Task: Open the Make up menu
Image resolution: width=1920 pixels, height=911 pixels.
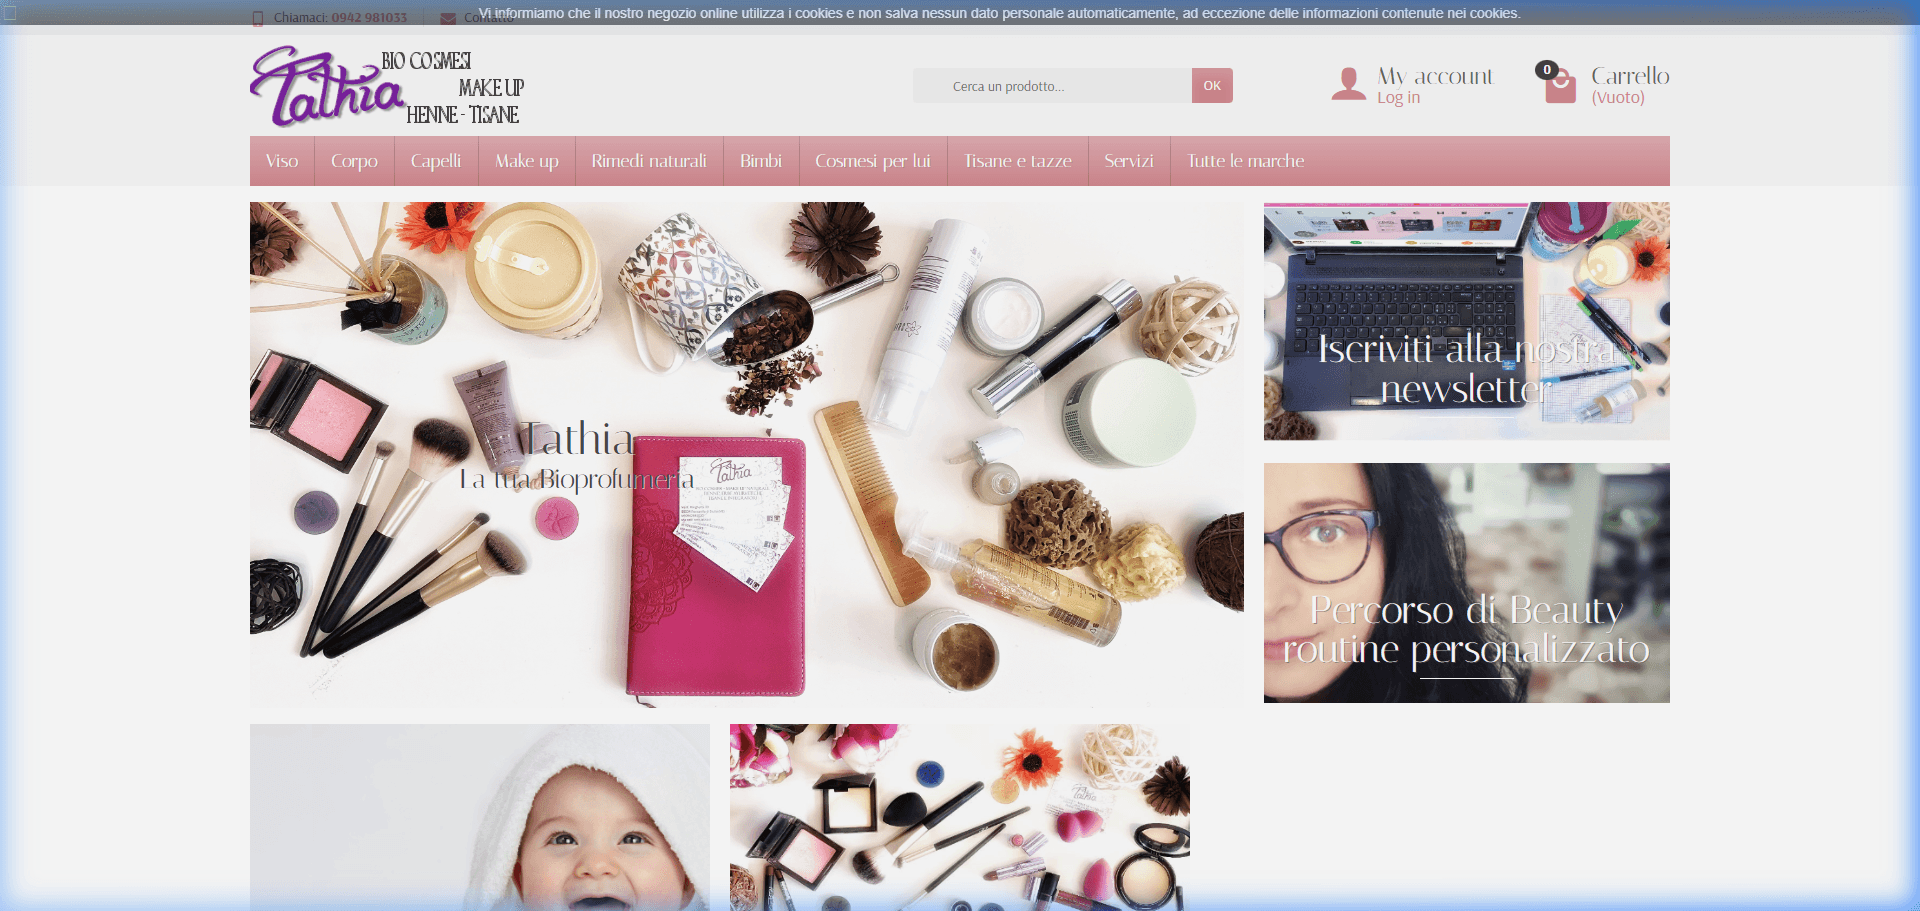Action: pyautogui.click(x=527, y=161)
